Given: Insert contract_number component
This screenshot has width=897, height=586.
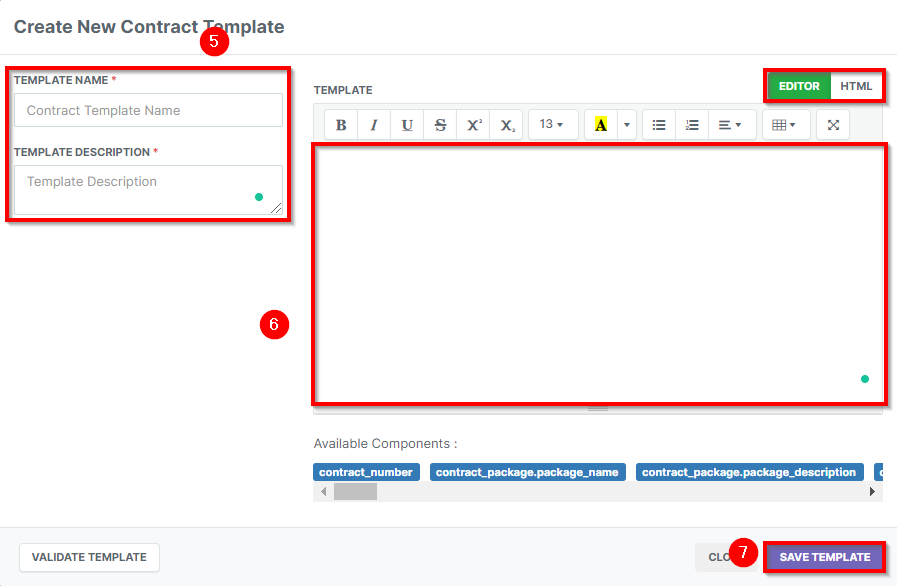Looking at the screenshot, I should (x=366, y=472).
